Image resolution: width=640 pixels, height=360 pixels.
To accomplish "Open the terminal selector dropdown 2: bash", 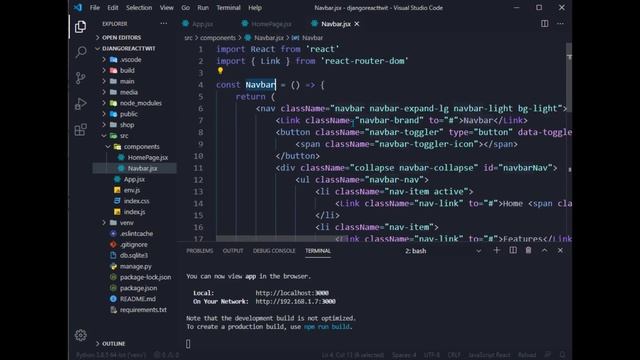I will click(444, 251).
